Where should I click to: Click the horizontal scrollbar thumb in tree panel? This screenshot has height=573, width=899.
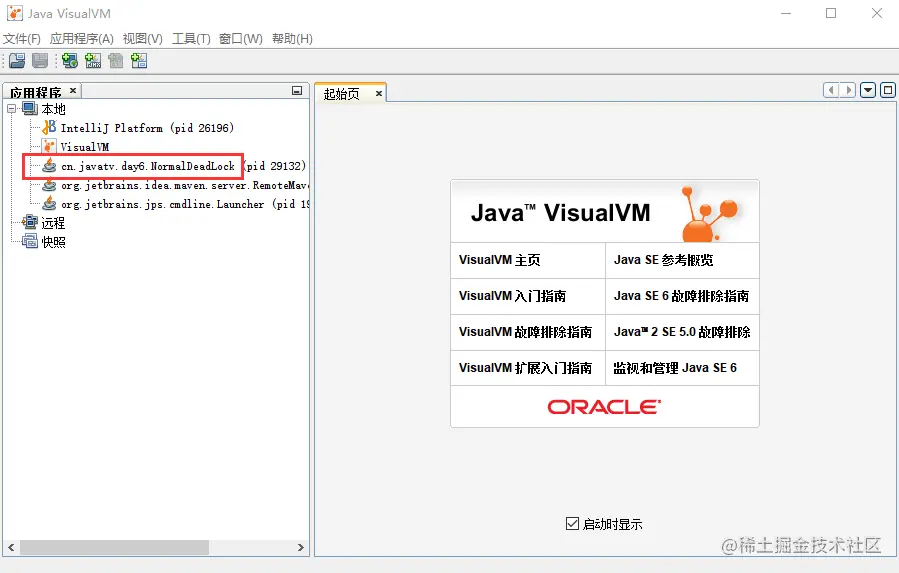click(115, 547)
